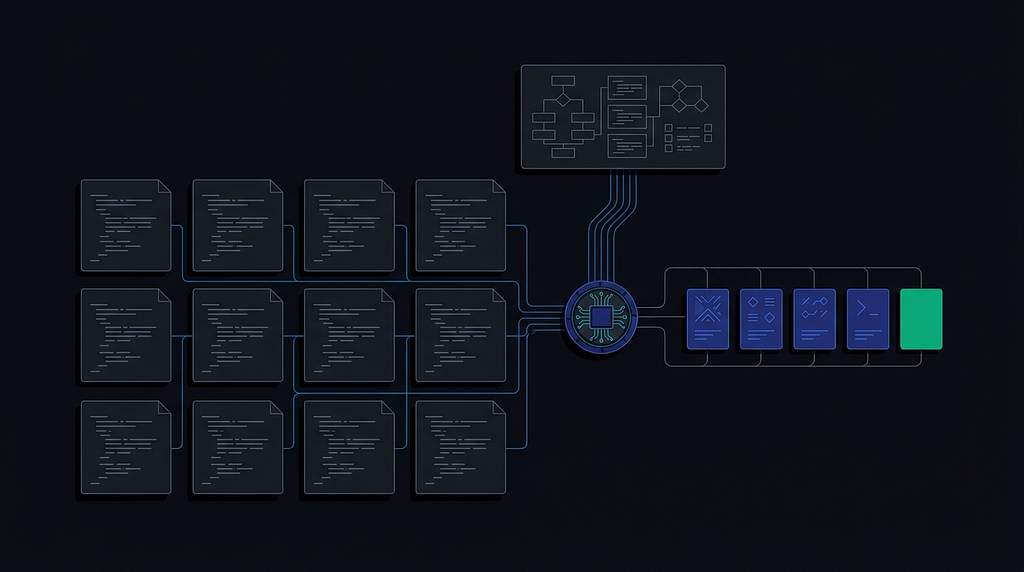
Task: Select first document in the middle row
Action: click(126, 336)
